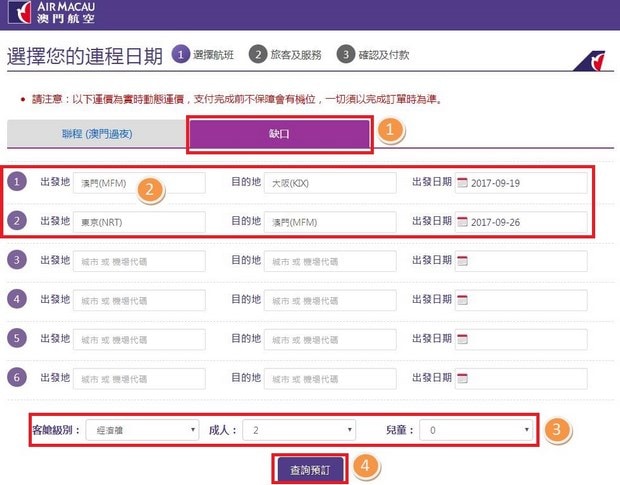Click row 5 出發日期 date input
This screenshot has width=620, height=485.
(x=521, y=339)
